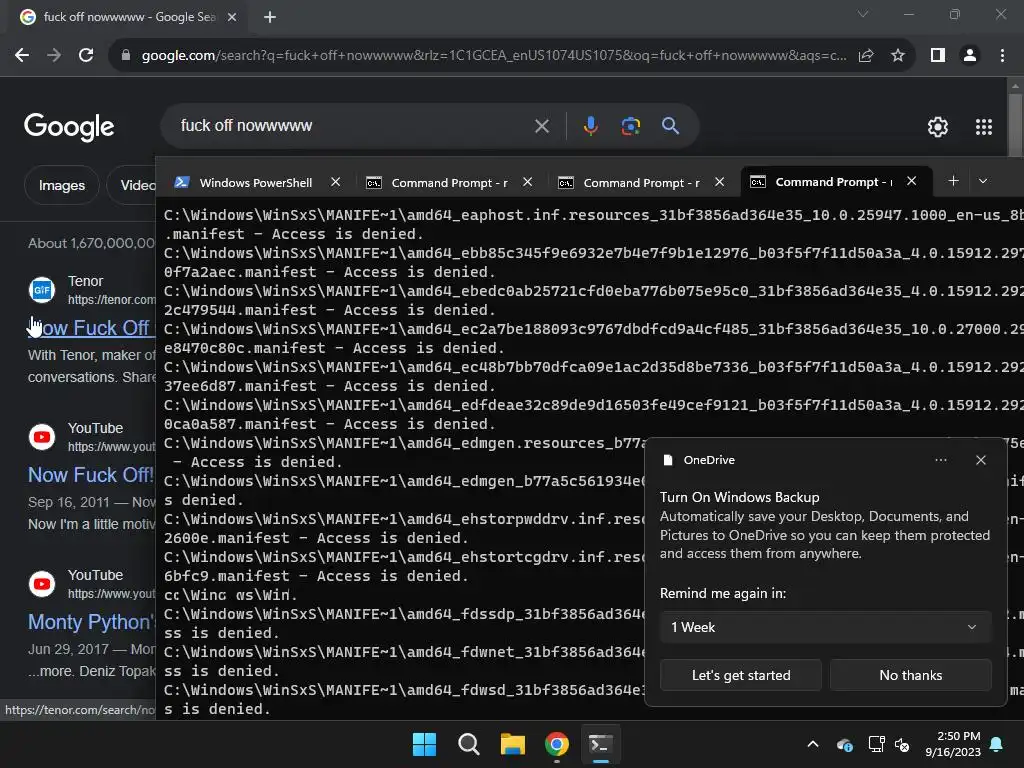Image resolution: width=1024 pixels, height=768 pixels.
Task: Open the 'Remind me again in' dropdown
Action: [x=825, y=628]
